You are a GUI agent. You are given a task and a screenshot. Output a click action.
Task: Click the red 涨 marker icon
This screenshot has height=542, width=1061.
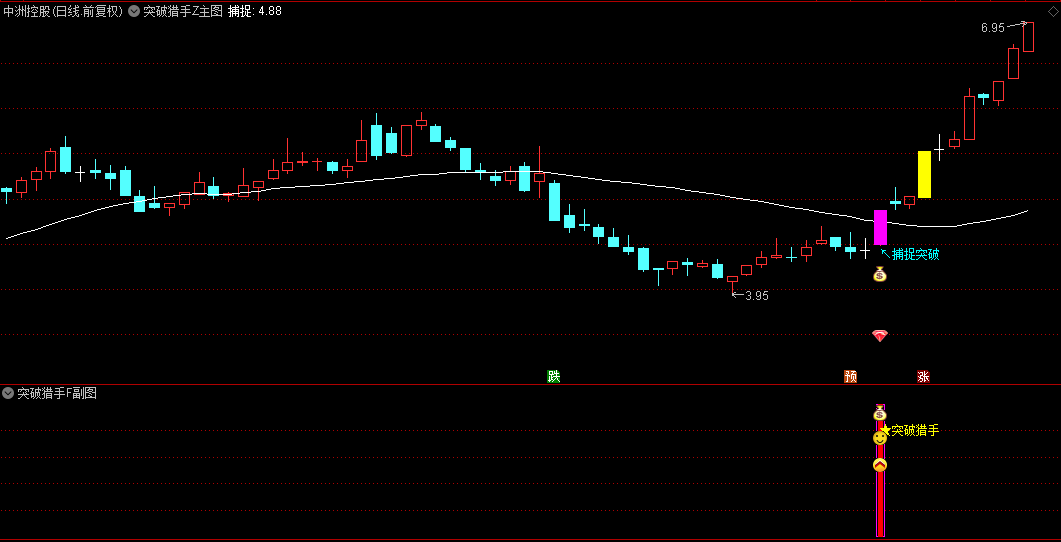click(x=924, y=376)
